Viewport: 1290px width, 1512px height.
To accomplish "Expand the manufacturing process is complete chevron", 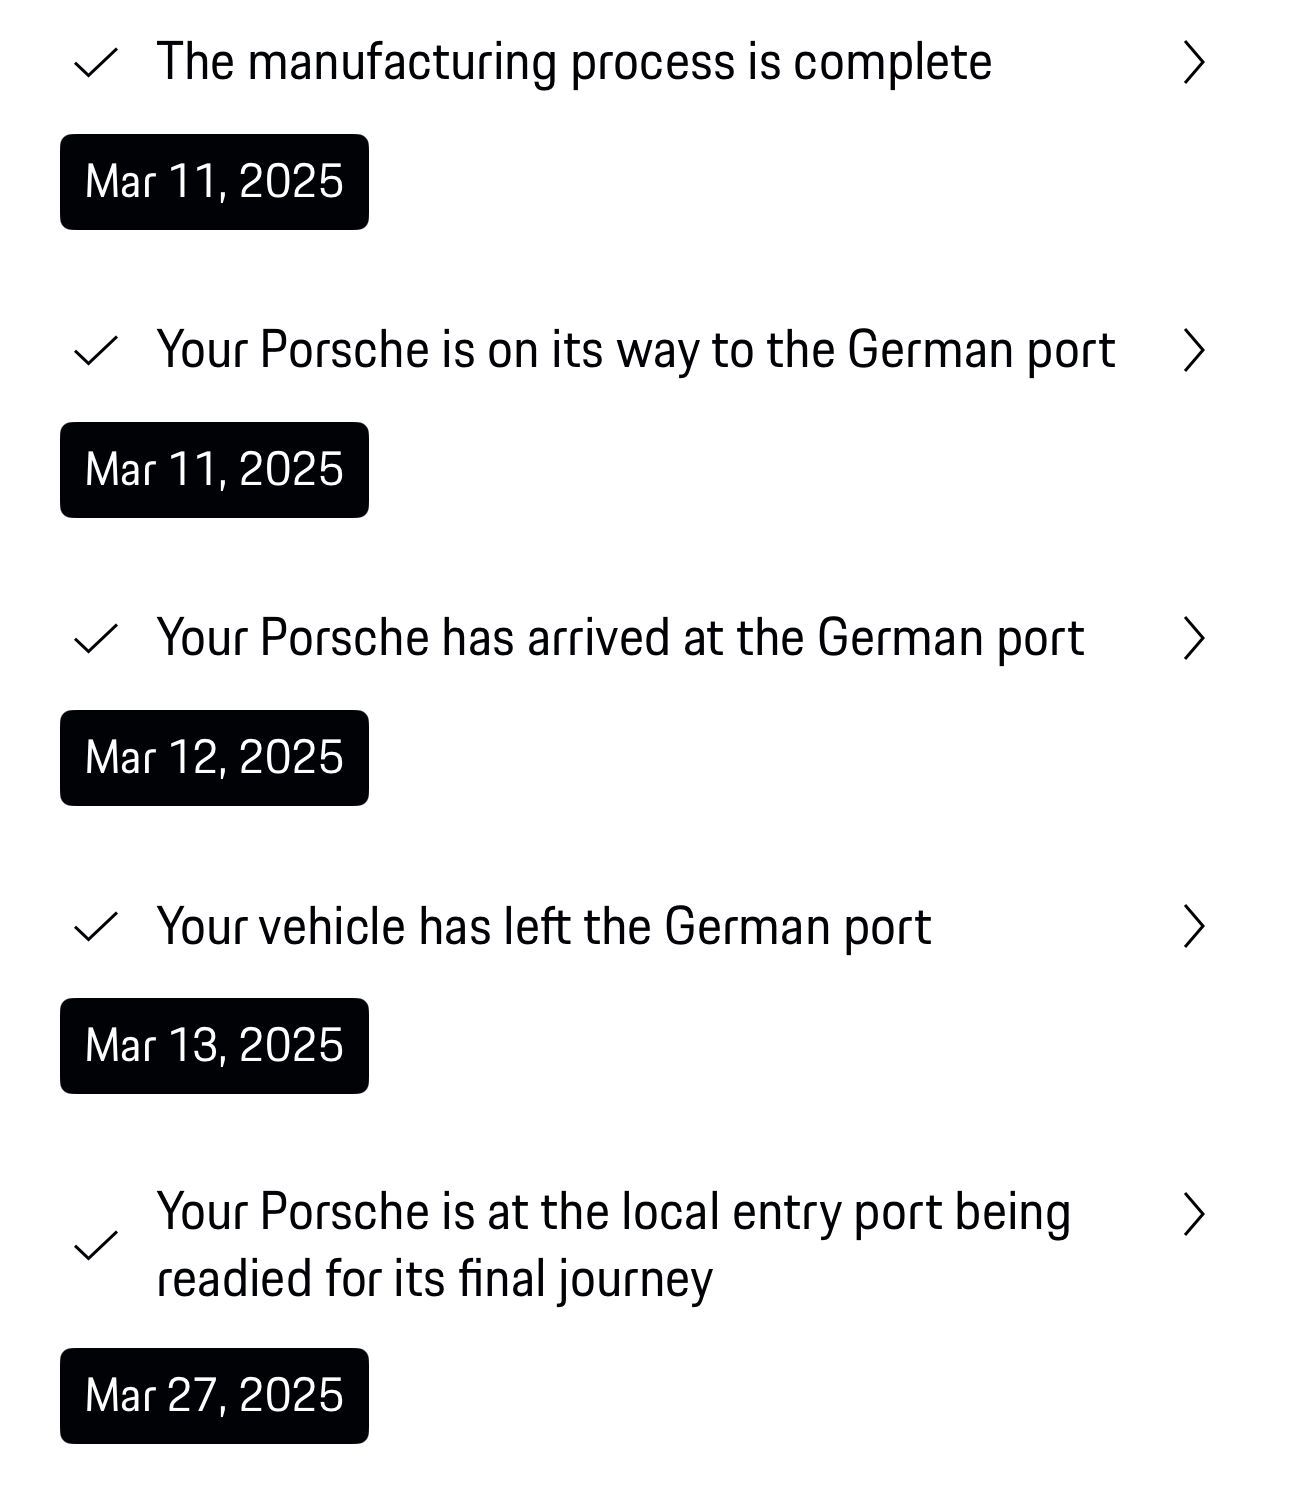I will click(1193, 63).
